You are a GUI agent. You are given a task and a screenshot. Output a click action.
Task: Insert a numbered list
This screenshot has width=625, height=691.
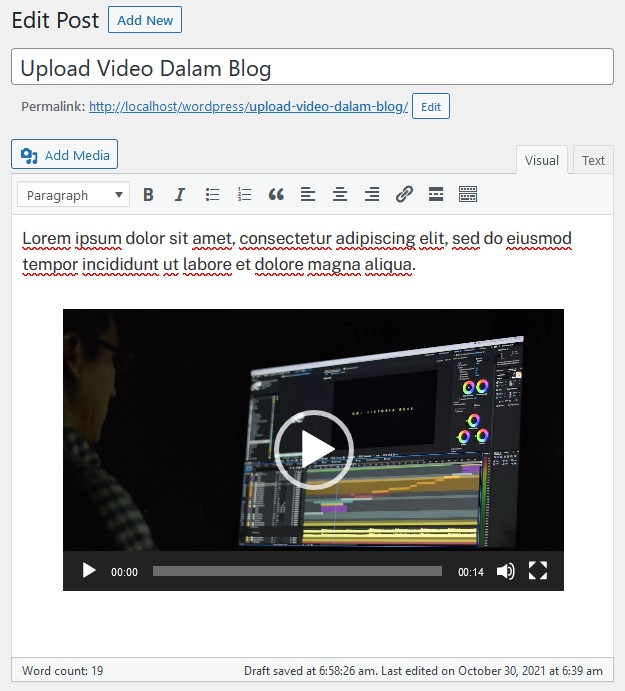pos(244,194)
